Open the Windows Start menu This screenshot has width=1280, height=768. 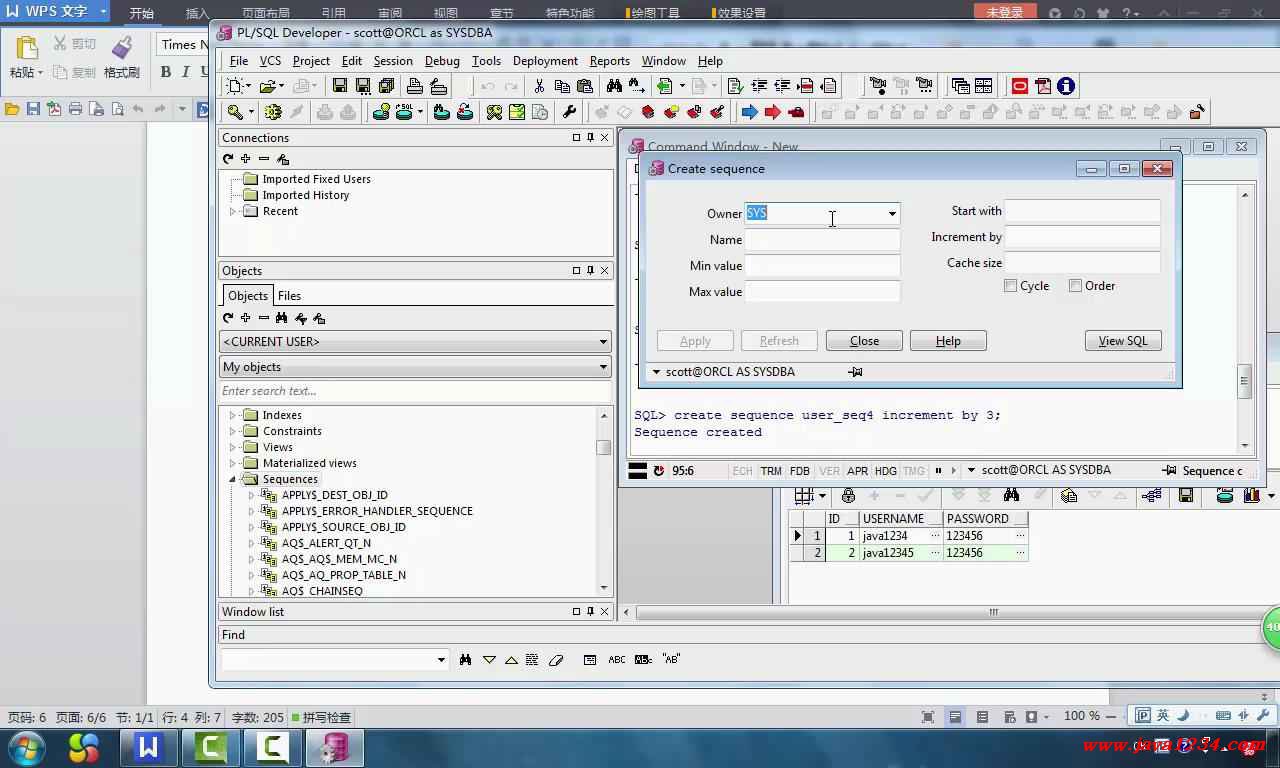[x=25, y=747]
